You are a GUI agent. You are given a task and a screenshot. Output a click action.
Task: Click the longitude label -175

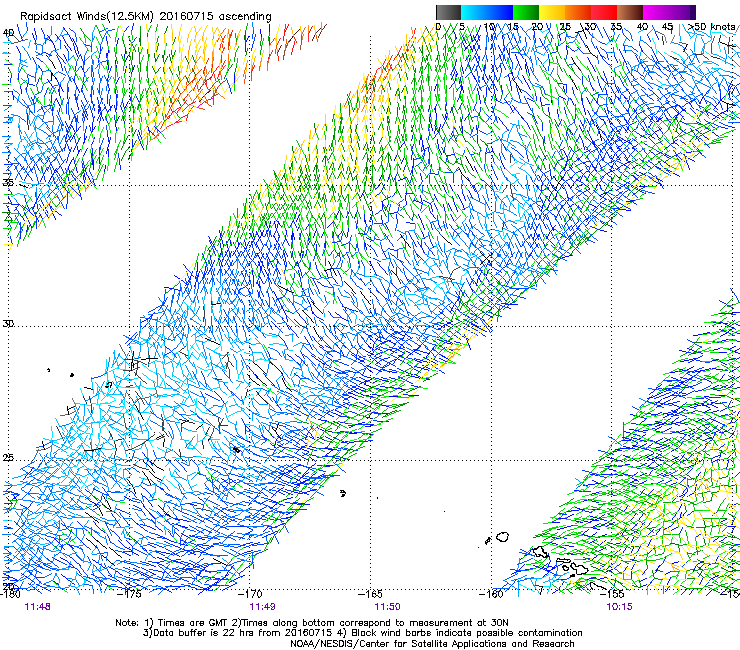pyautogui.click(x=130, y=594)
